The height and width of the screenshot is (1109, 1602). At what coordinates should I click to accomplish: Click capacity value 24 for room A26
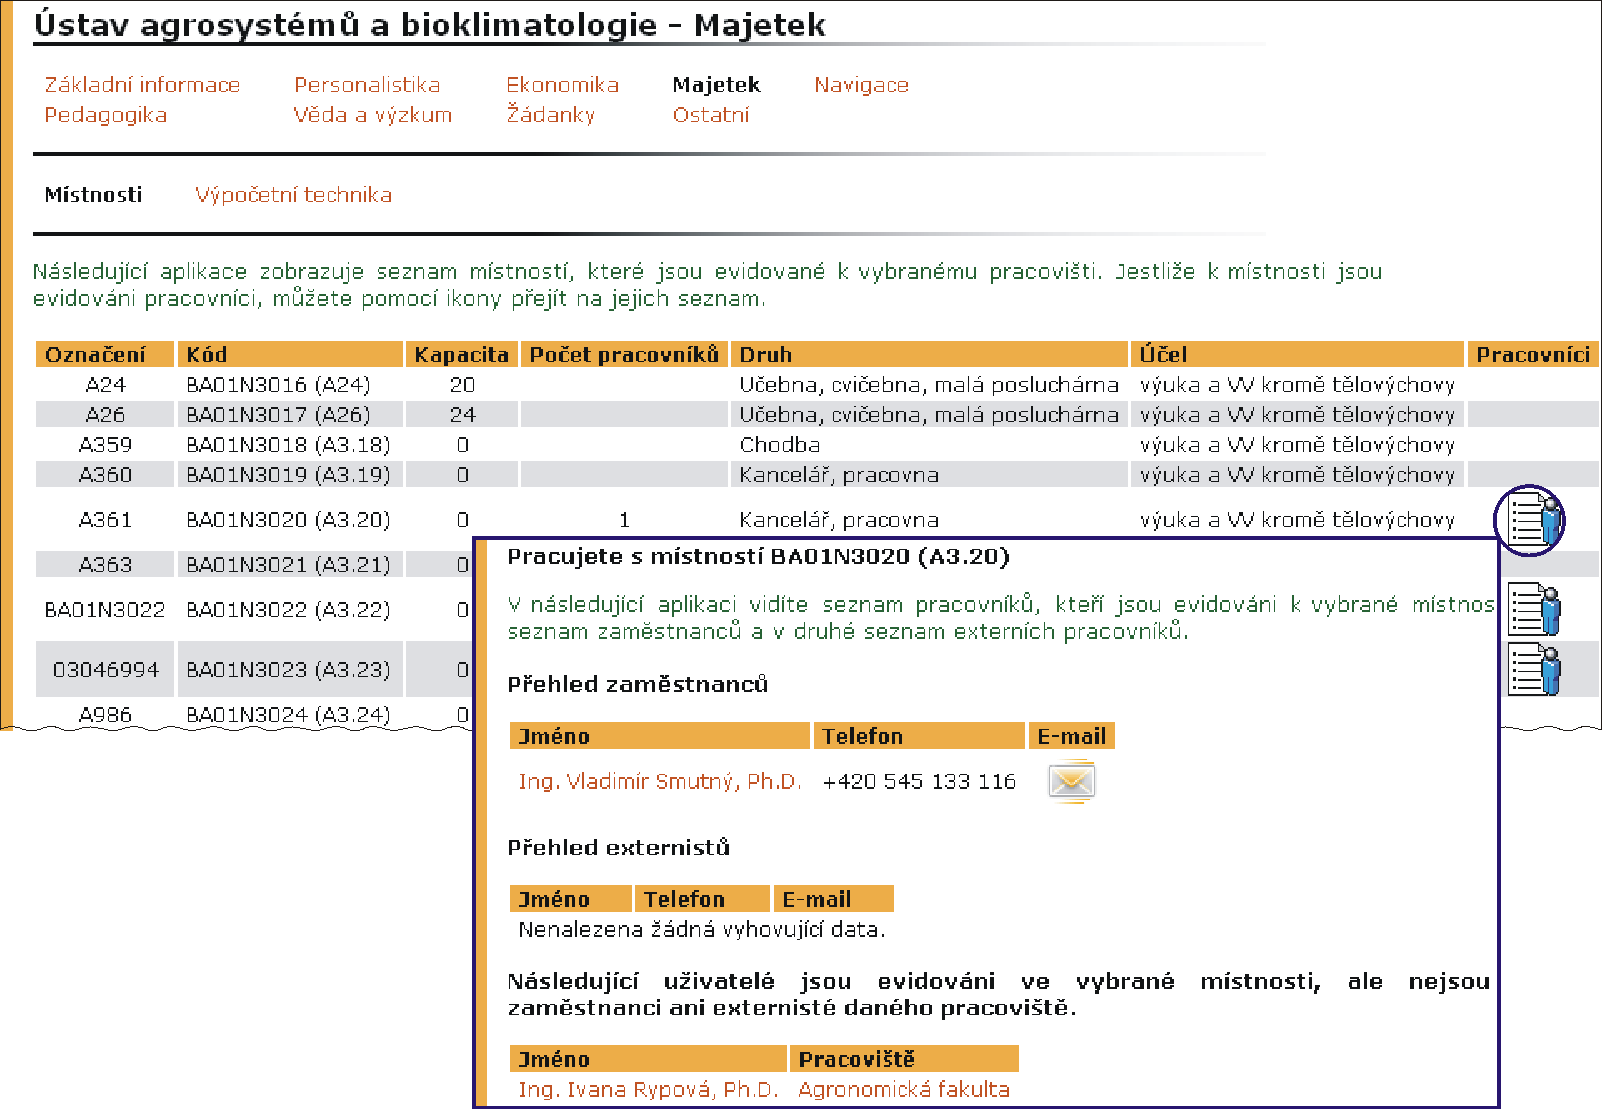pyautogui.click(x=462, y=415)
